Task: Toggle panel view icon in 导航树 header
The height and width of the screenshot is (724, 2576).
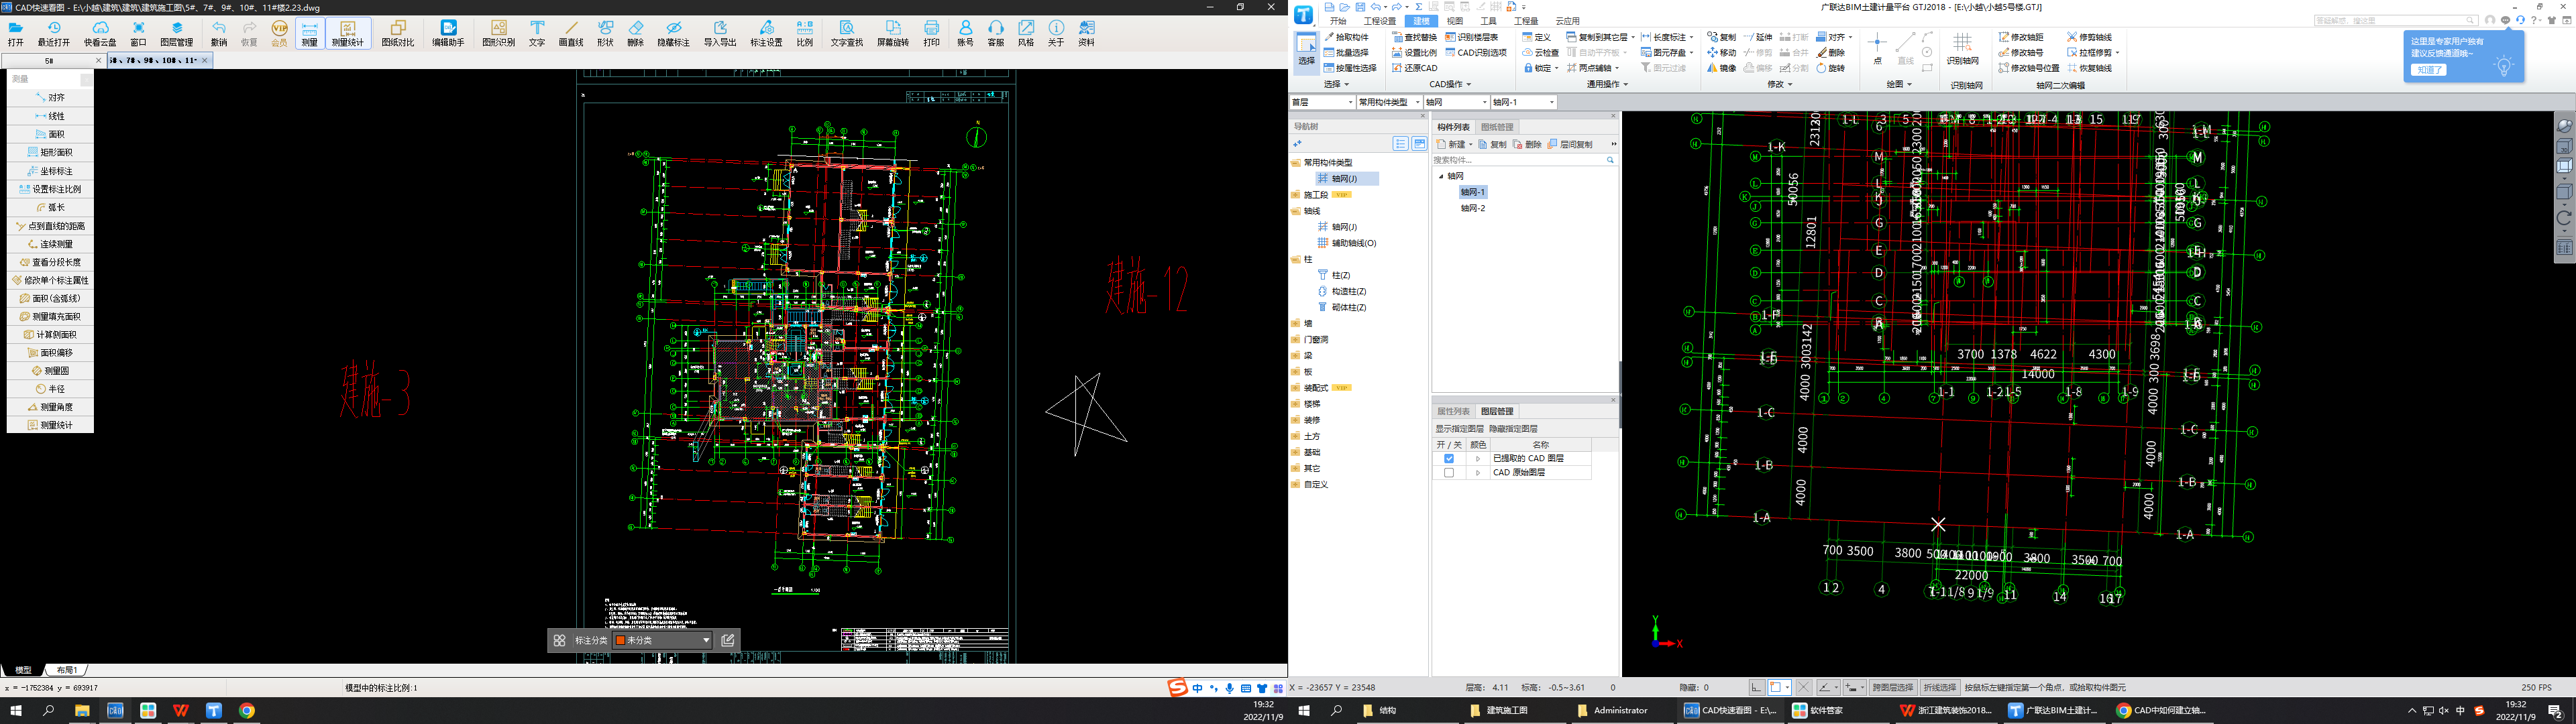Action: coord(1419,144)
